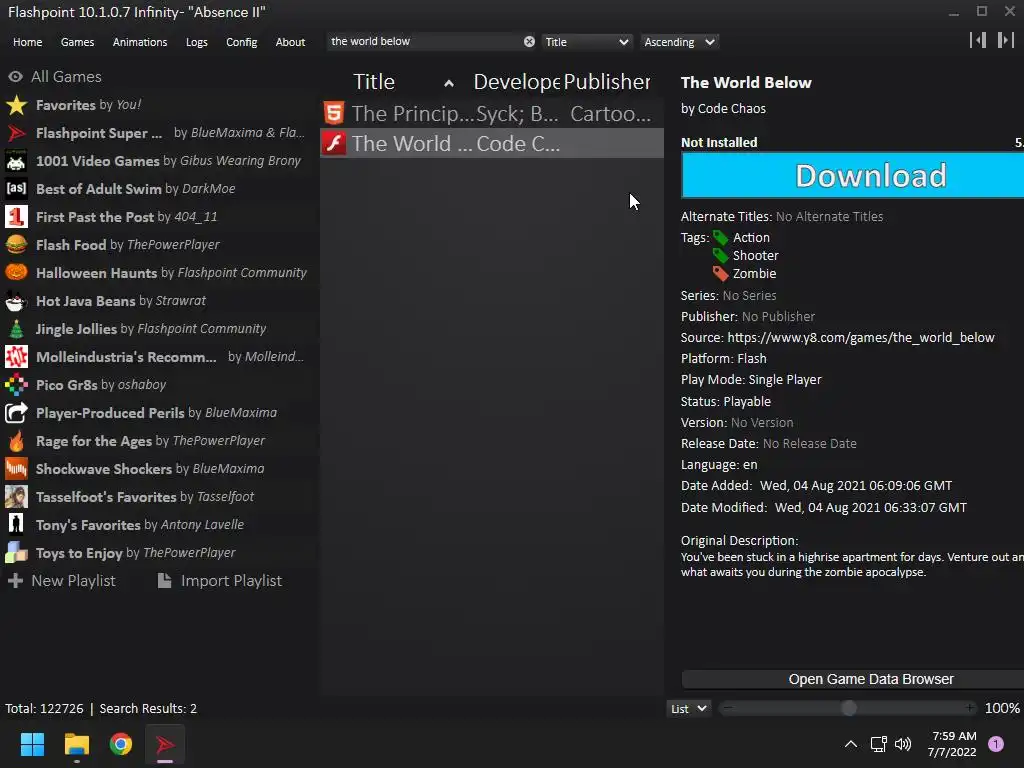Click the Pico Gr8s playlist icon
The height and width of the screenshot is (768, 1024).
tap(16, 385)
